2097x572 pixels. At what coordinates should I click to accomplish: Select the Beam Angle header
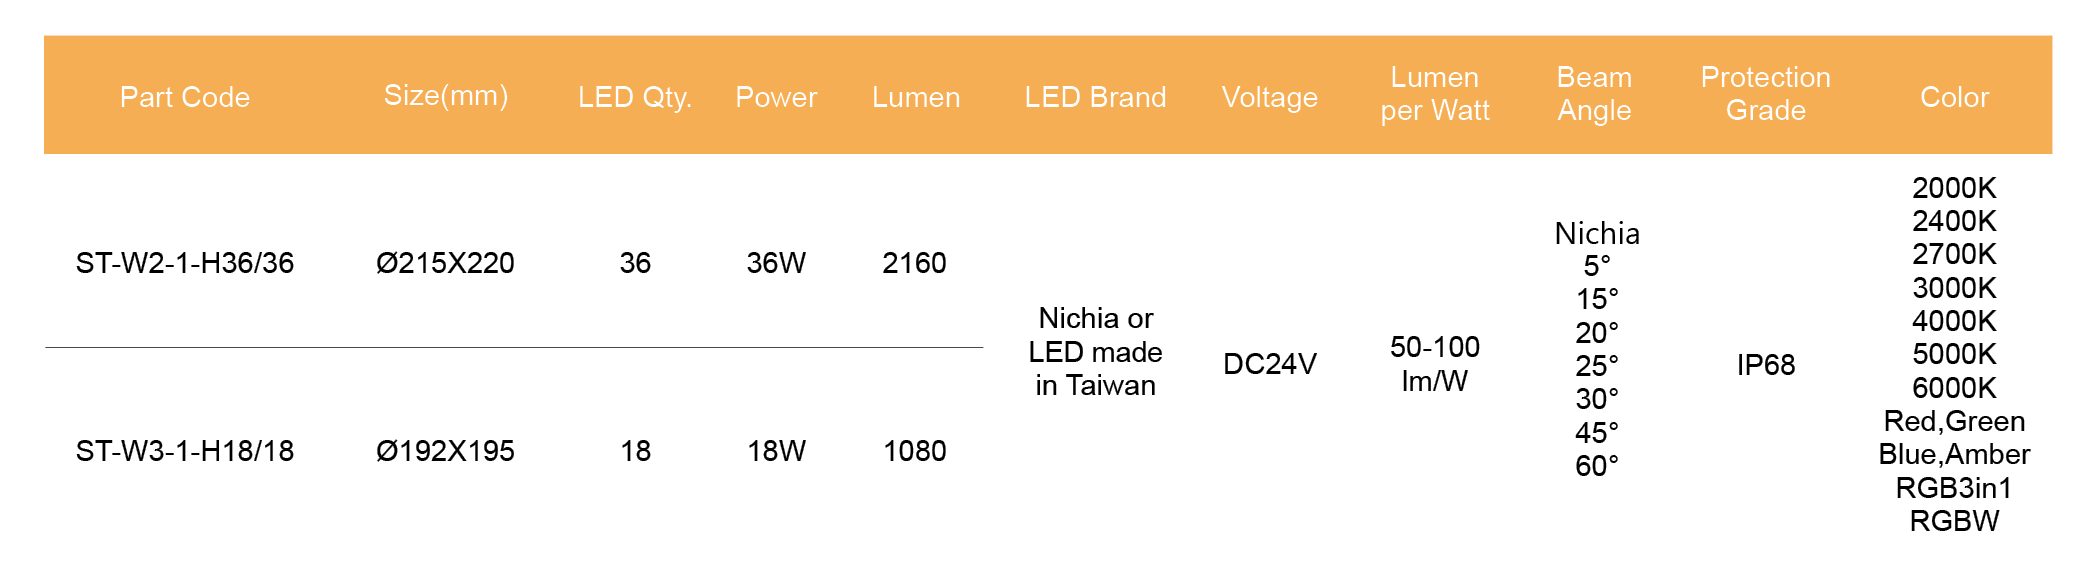point(1594,94)
